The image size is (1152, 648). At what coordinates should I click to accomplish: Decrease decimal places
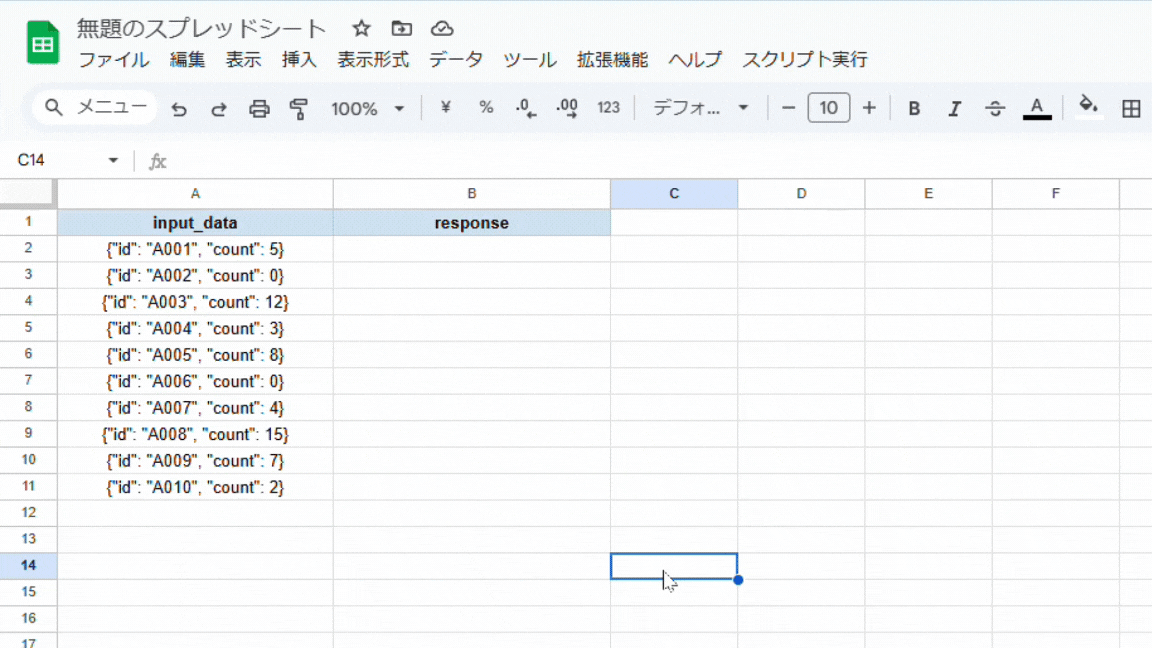click(x=524, y=107)
